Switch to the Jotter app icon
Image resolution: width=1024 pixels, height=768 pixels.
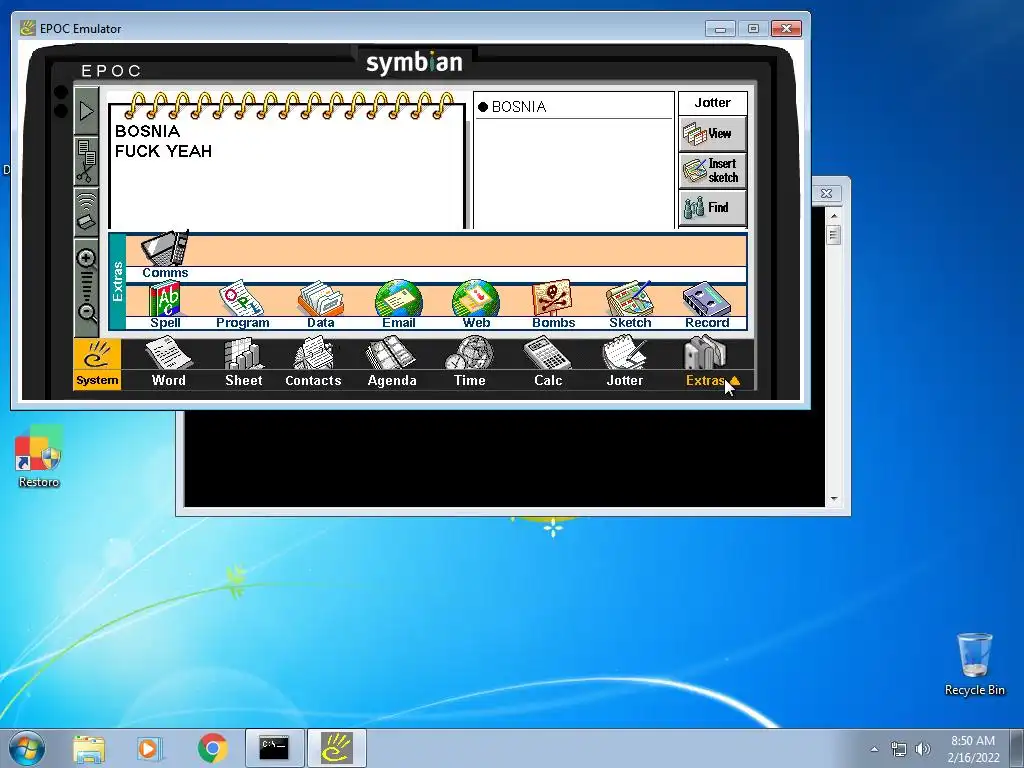pyautogui.click(x=625, y=362)
